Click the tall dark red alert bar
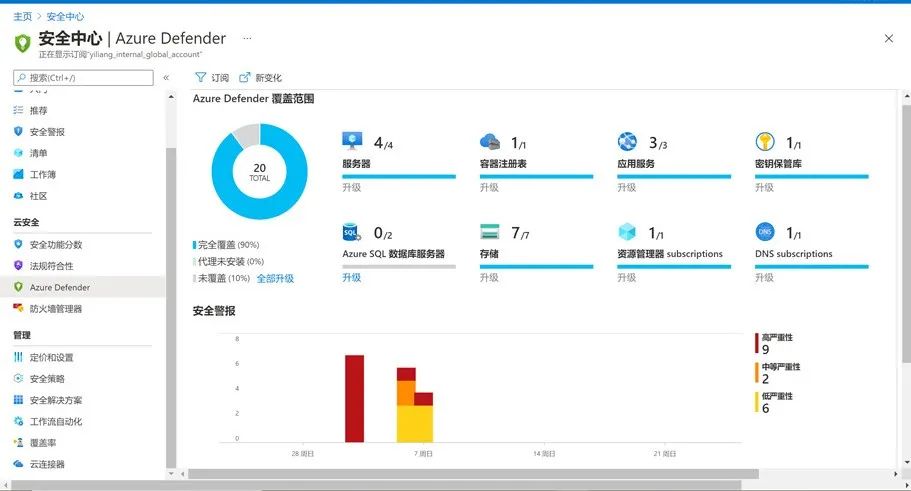The width and height of the screenshot is (911, 491). [x=354, y=399]
